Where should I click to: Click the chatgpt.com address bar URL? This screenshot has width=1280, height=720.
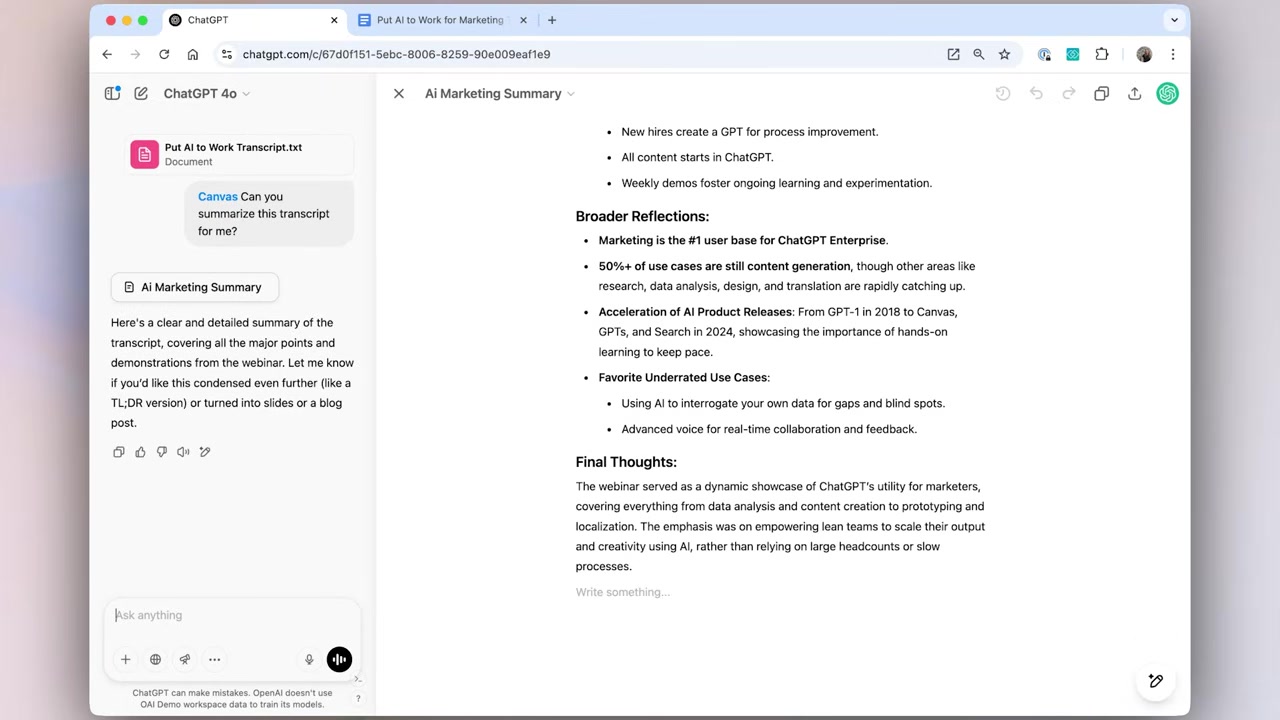tap(396, 54)
